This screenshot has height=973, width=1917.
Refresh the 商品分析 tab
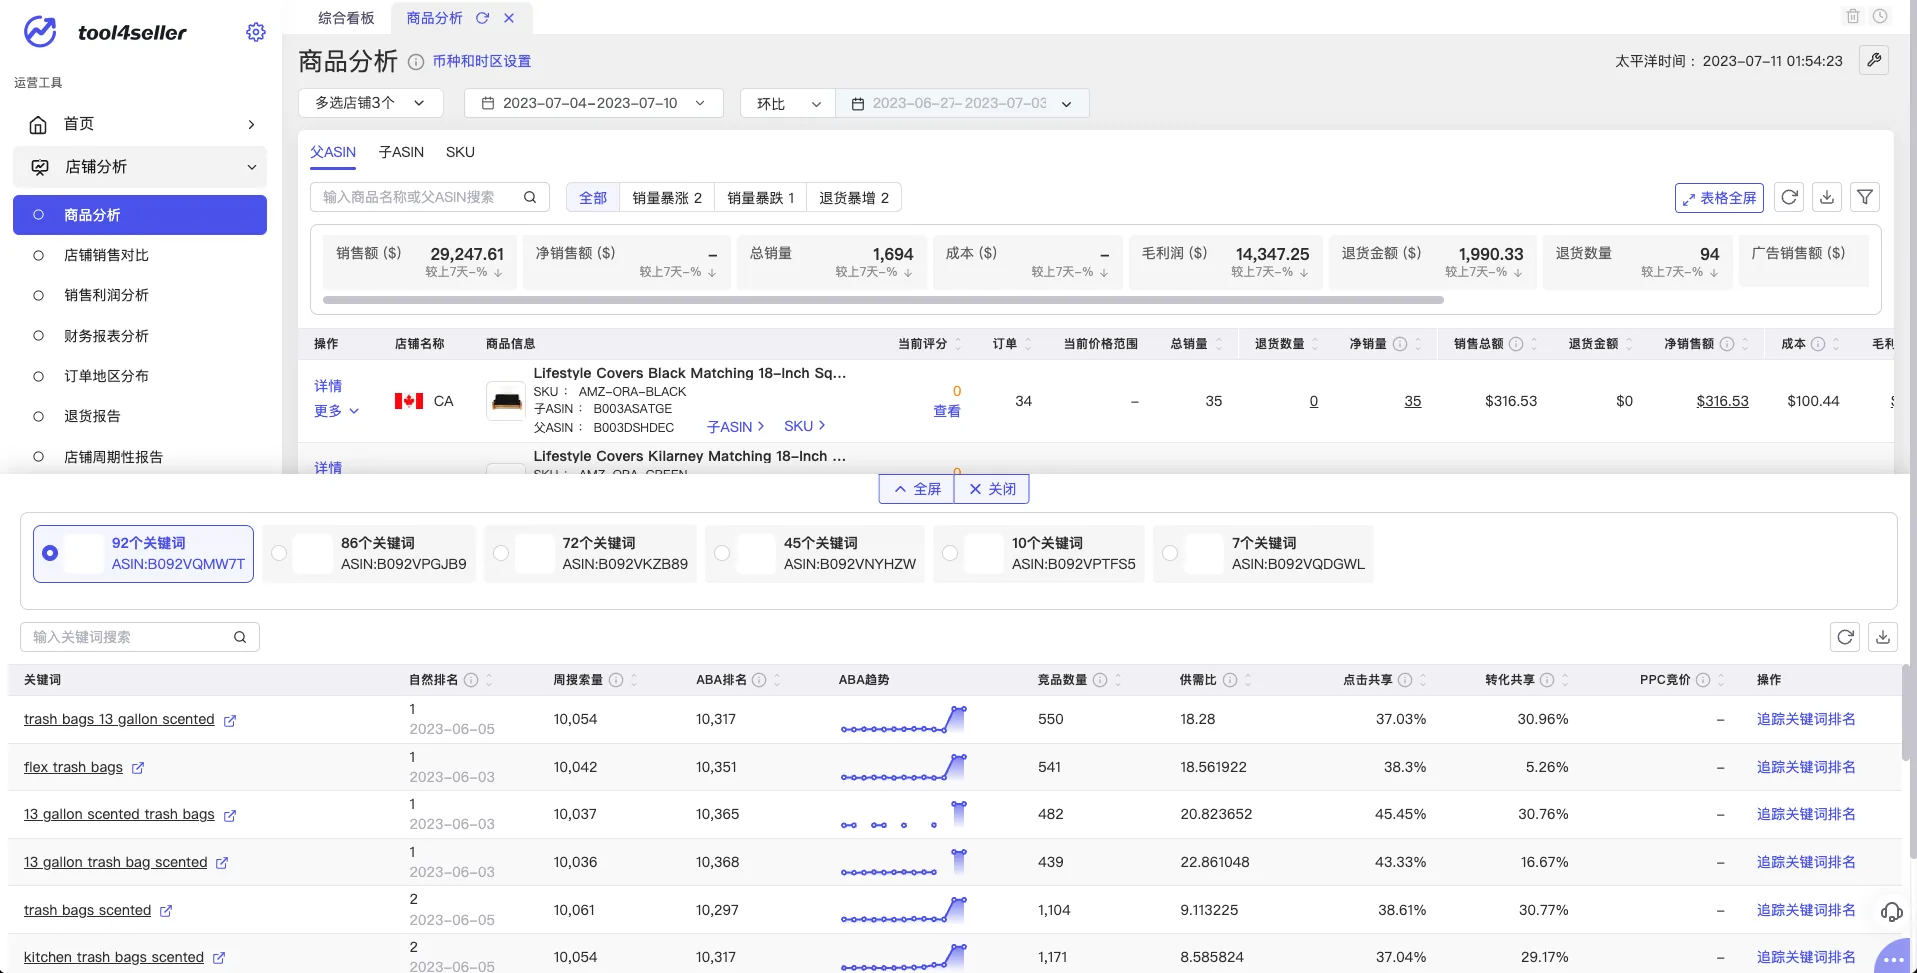[482, 18]
